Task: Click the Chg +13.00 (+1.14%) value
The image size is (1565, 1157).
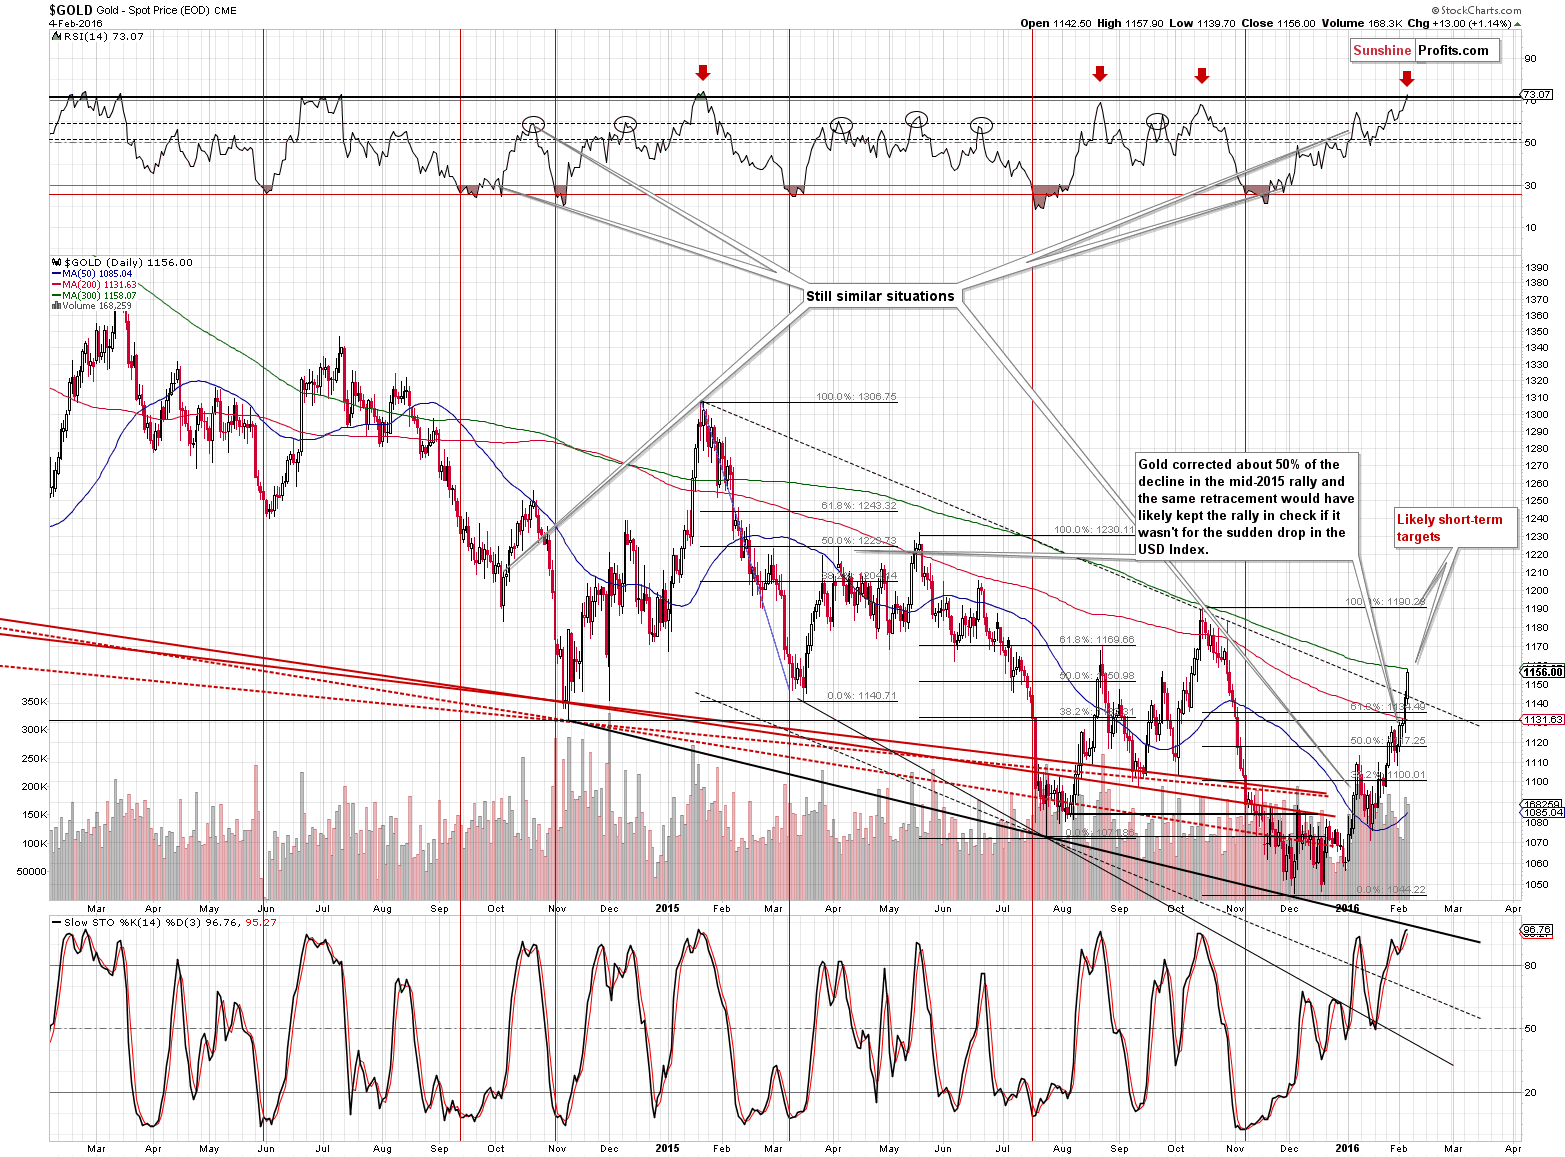Action: (x=1464, y=23)
